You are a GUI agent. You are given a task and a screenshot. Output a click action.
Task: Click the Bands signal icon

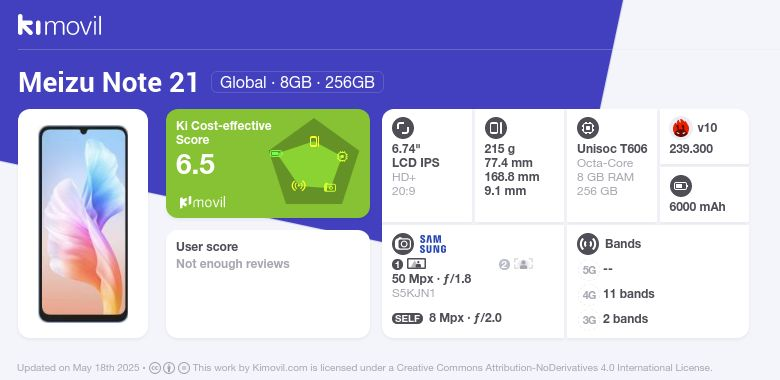[588, 244]
